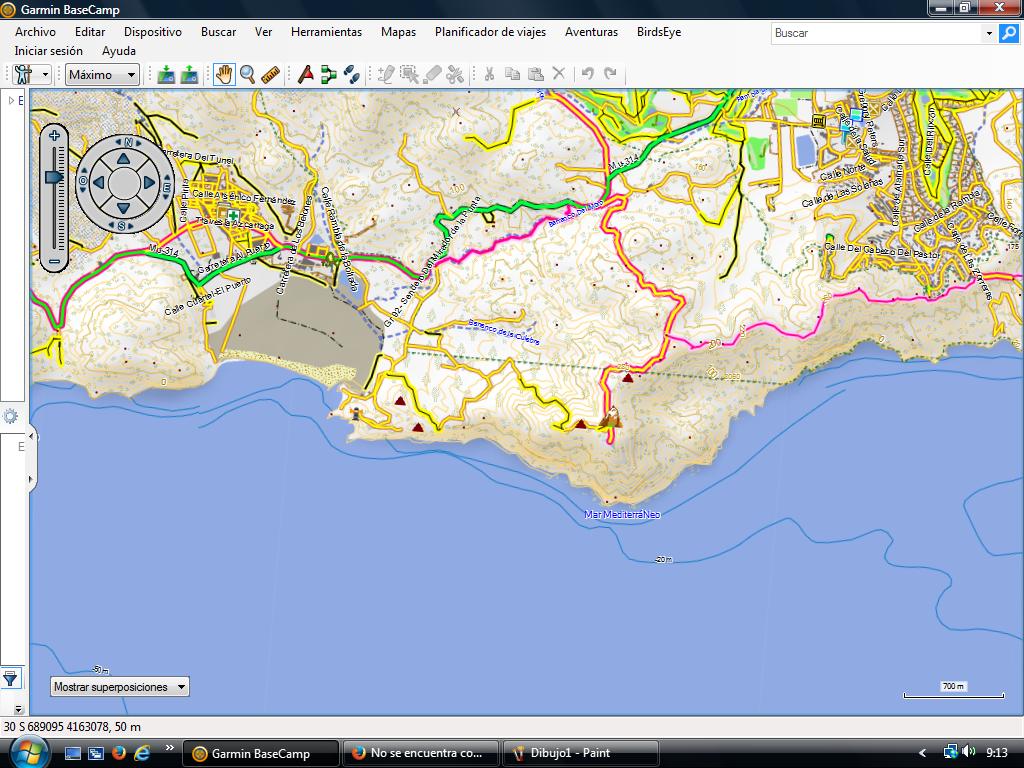Click the Redo arrow icon
1024x768 pixels.
tap(611, 73)
